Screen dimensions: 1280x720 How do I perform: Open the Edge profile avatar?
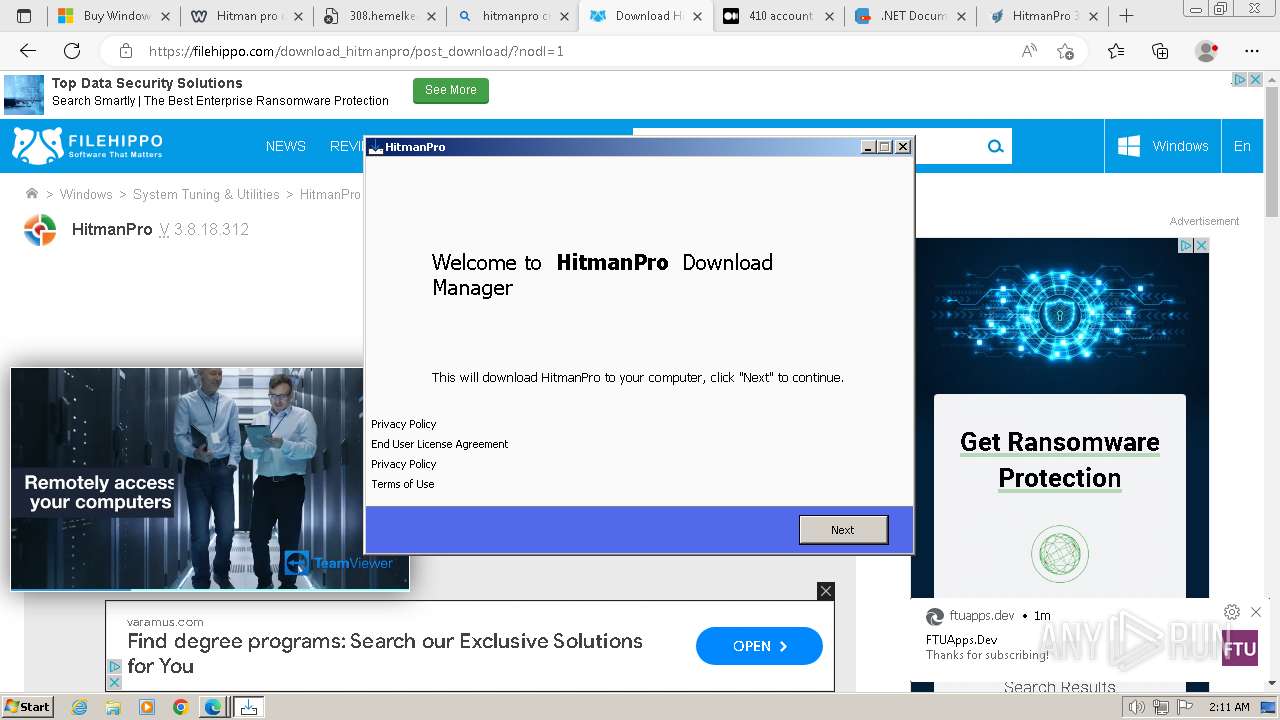click(1207, 51)
